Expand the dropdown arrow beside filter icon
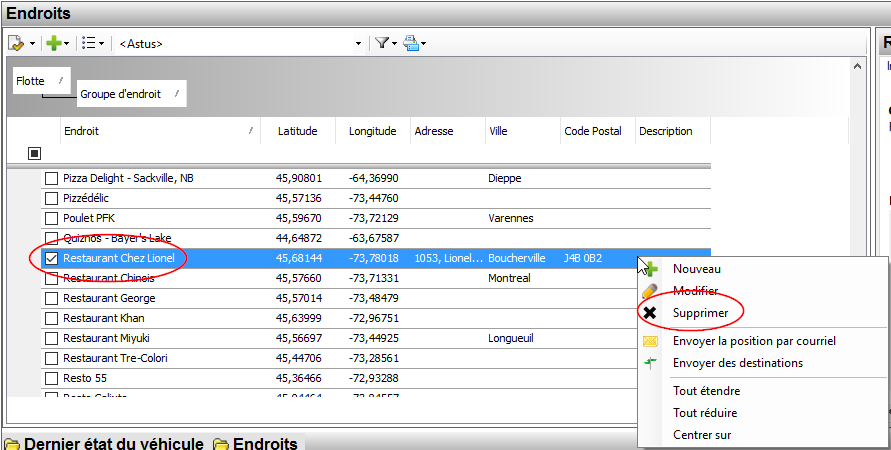The height and width of the screenshot is (450, 891). [395, 44]
